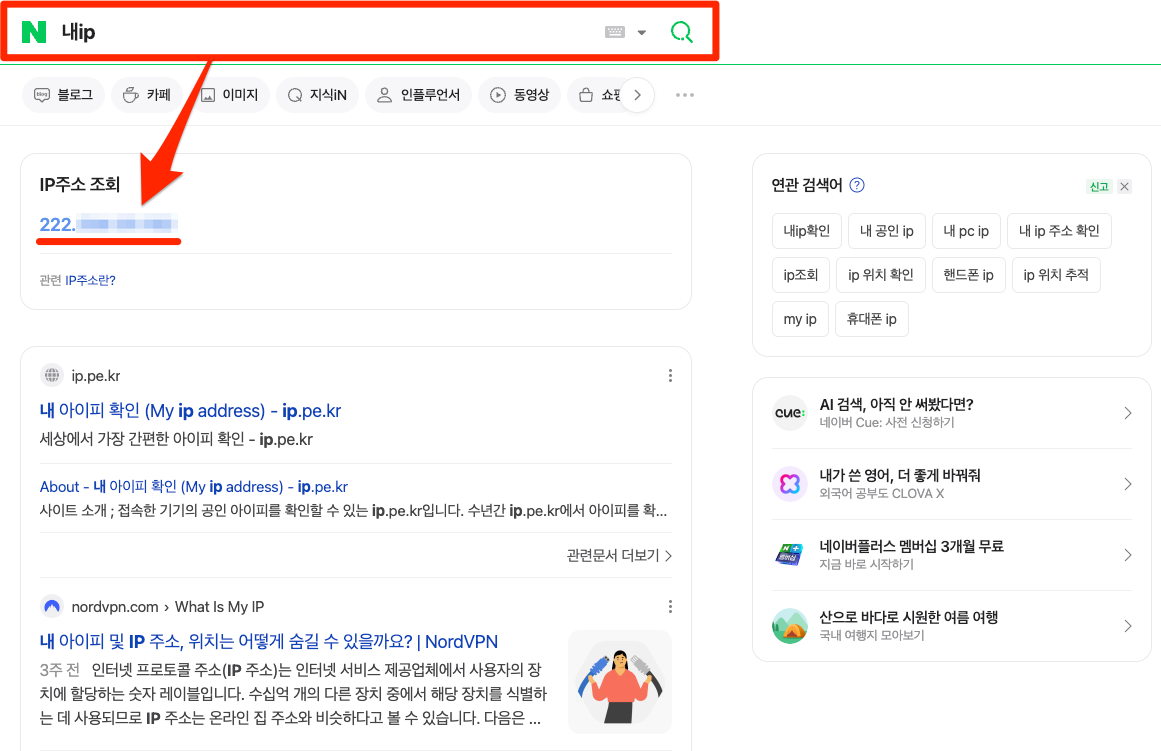Click the green 신고 report button
1161x751 pixels.
1099,187
